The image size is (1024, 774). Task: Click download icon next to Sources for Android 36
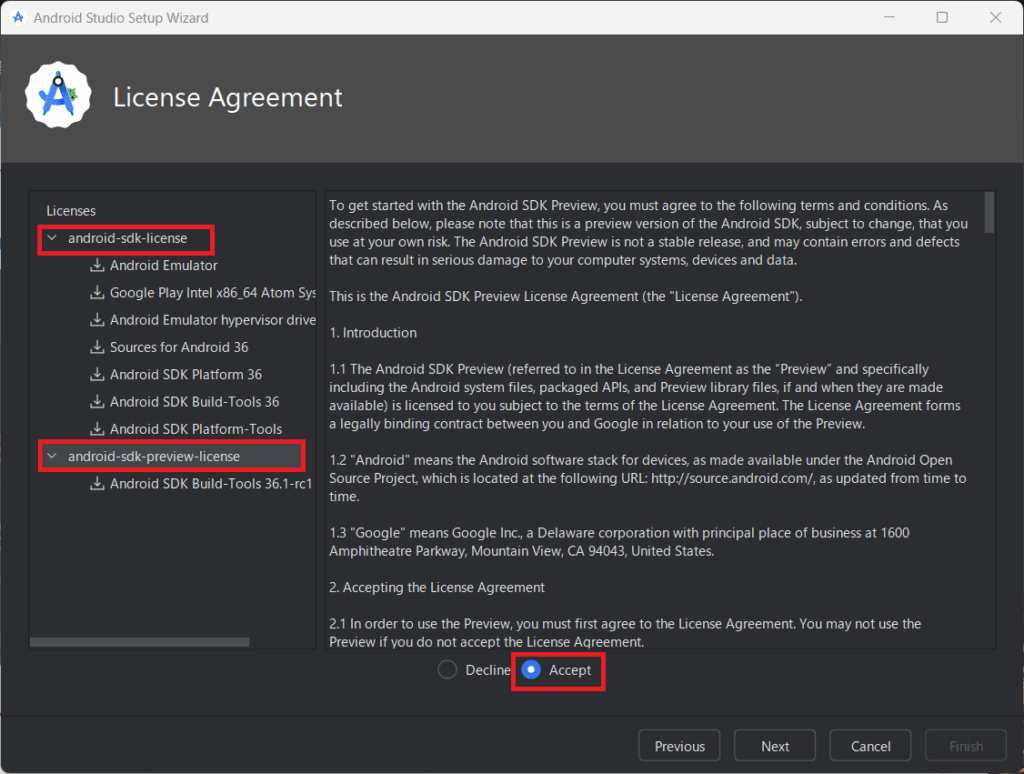pyautogui.click(x=97, y=347)
